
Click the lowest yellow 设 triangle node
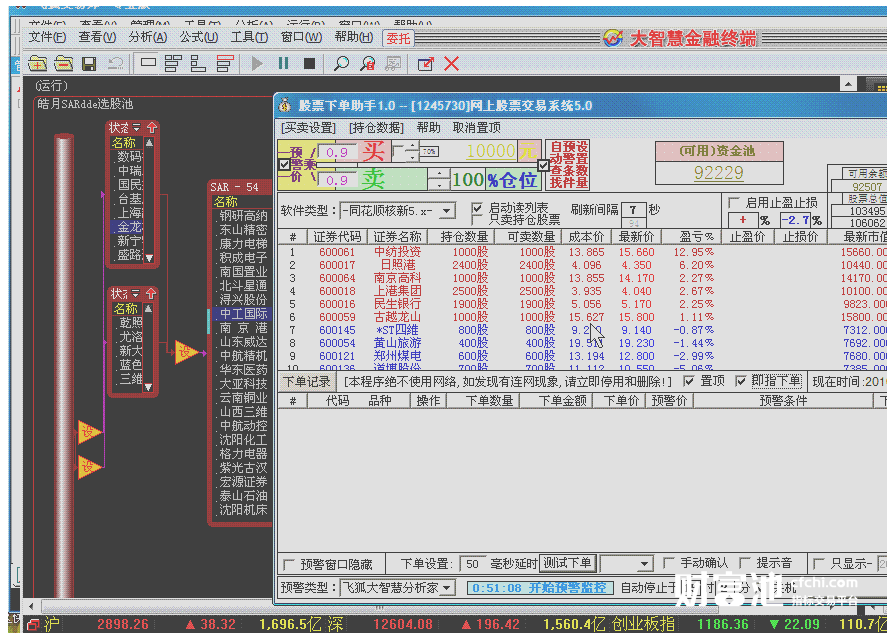tap(89, 467)
